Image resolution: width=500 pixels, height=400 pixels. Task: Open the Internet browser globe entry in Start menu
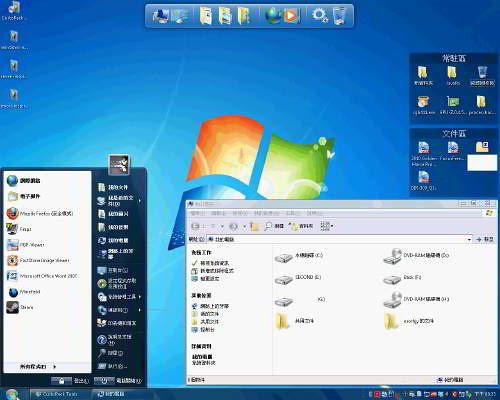[x=23, y=180]
